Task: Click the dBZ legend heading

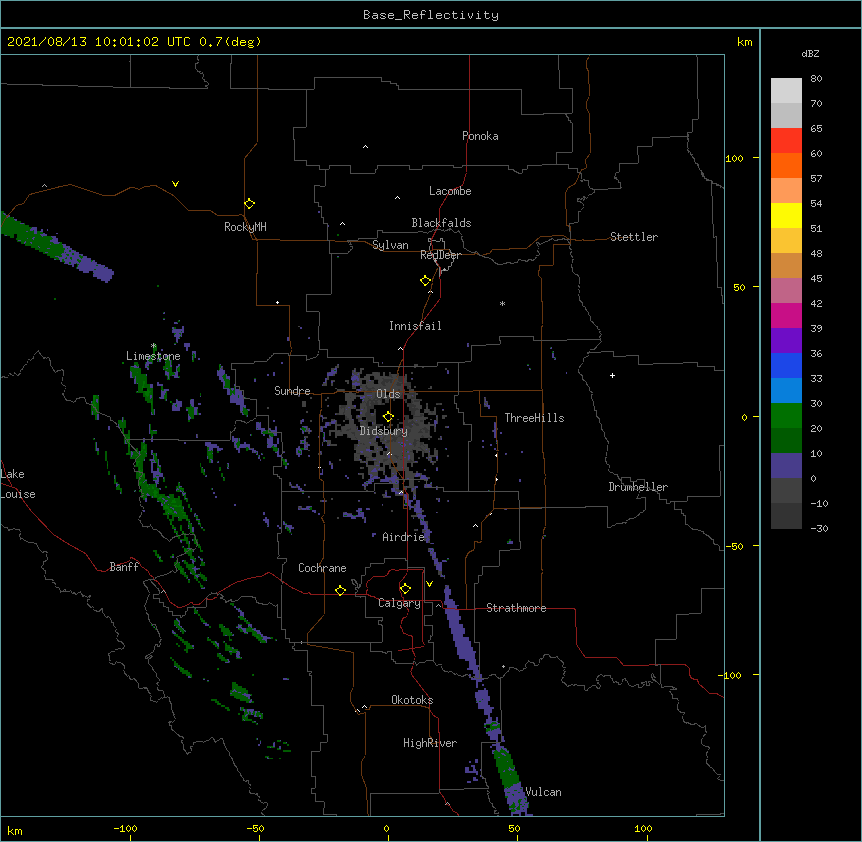Action: [x=810, y=54]
